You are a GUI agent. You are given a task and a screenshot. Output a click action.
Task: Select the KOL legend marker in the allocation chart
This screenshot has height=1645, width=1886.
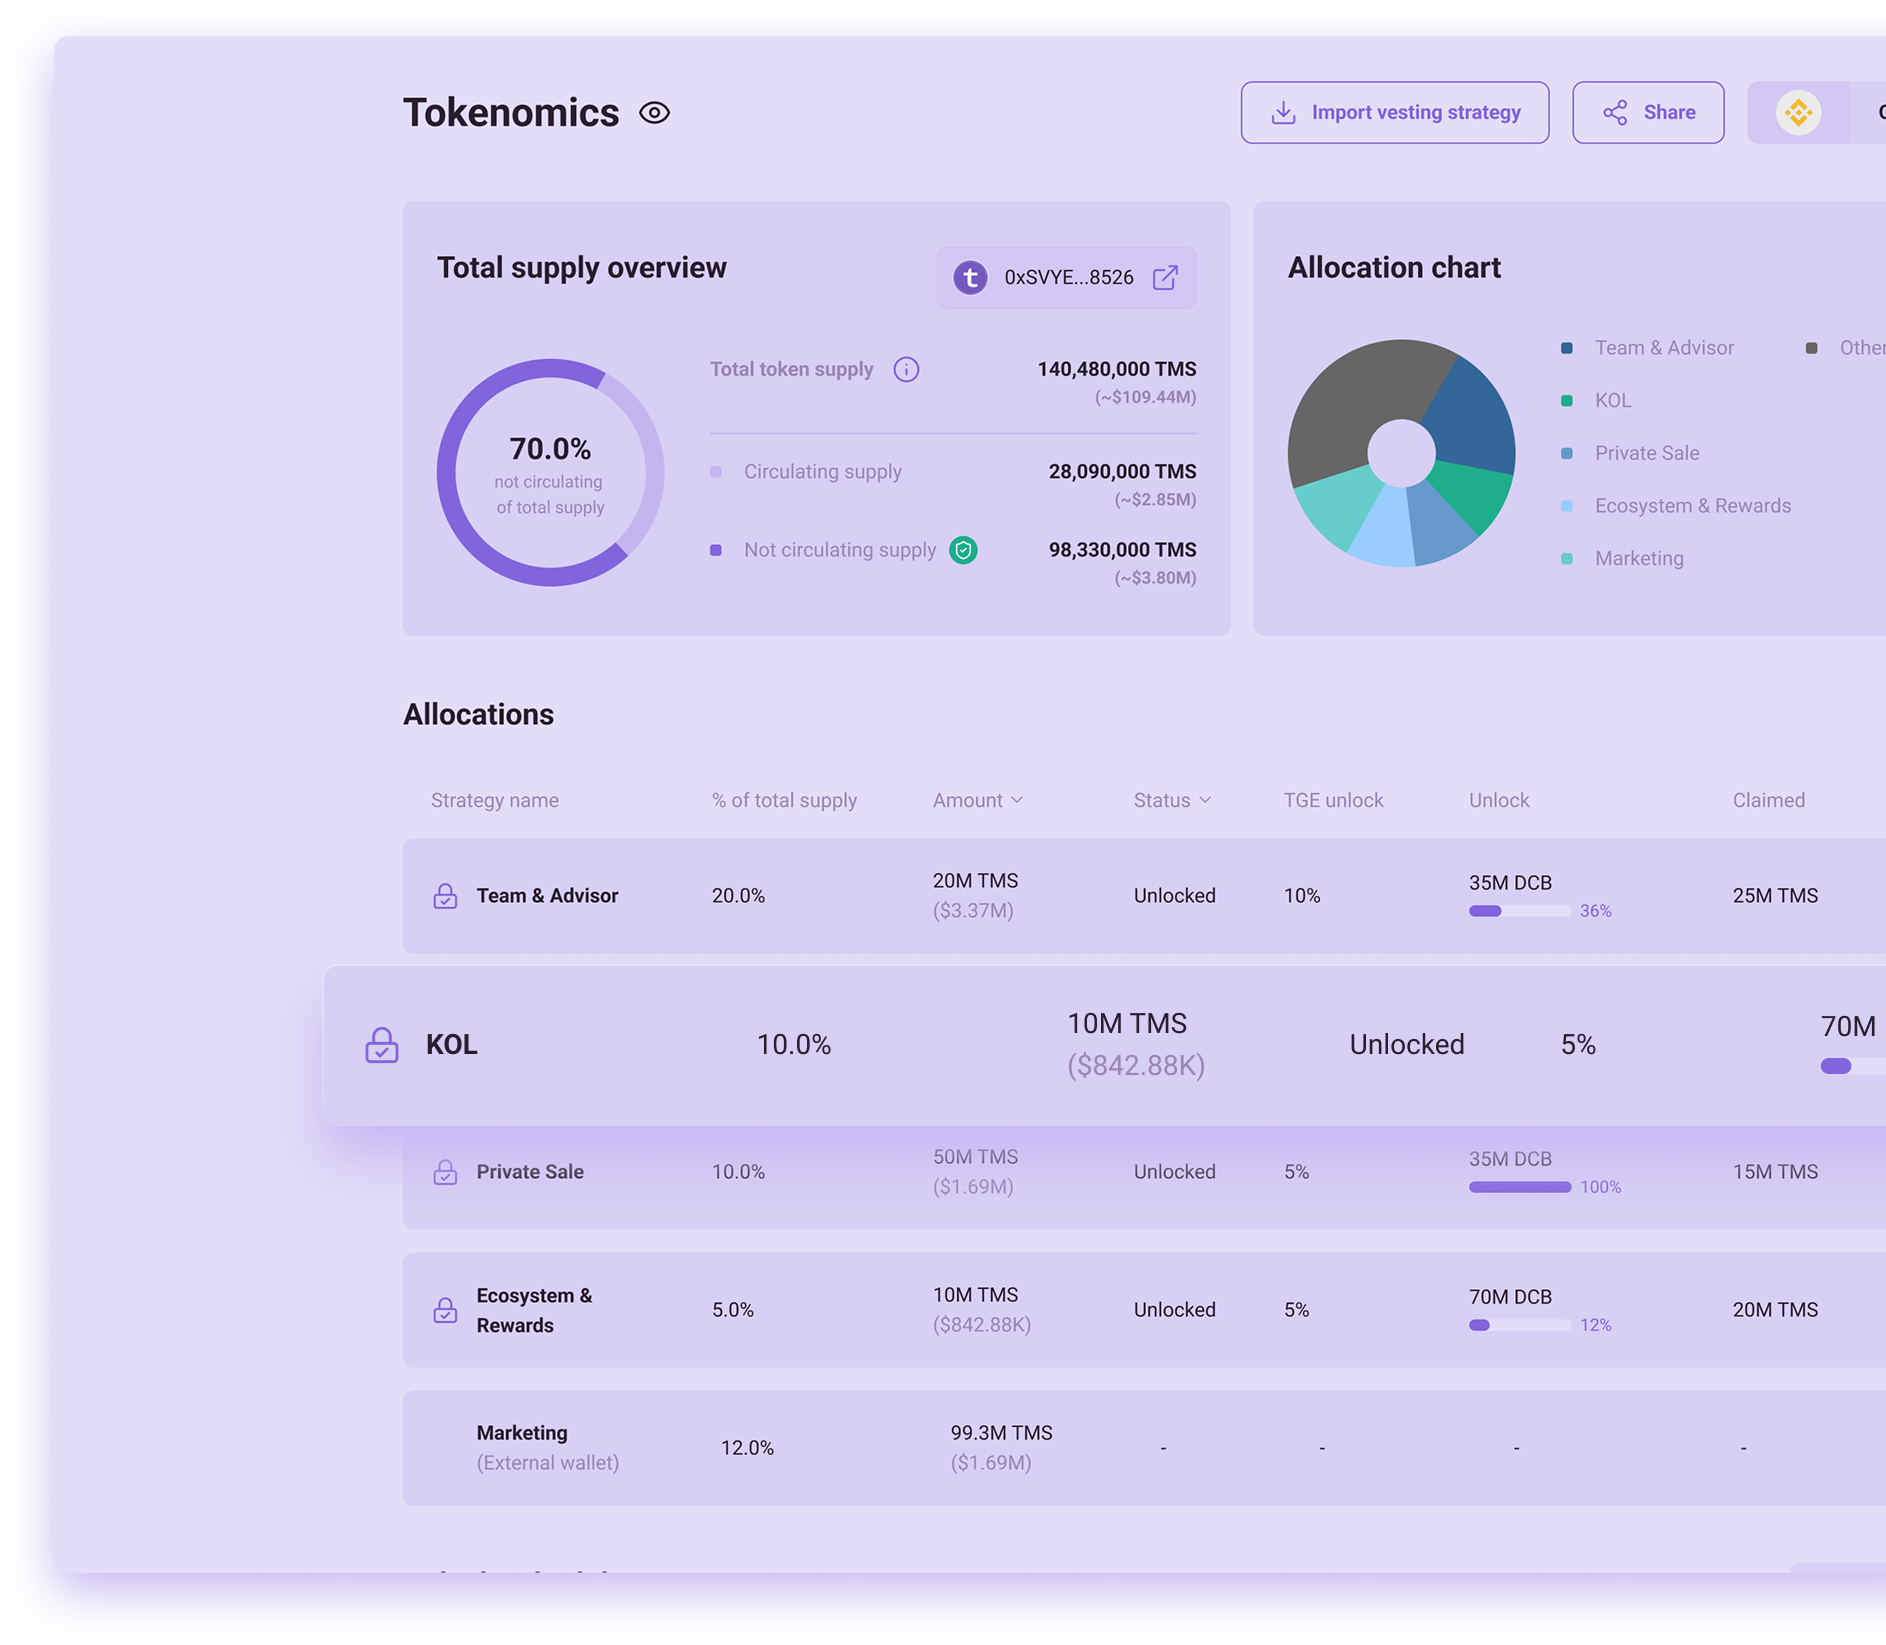click(1566, 400)
